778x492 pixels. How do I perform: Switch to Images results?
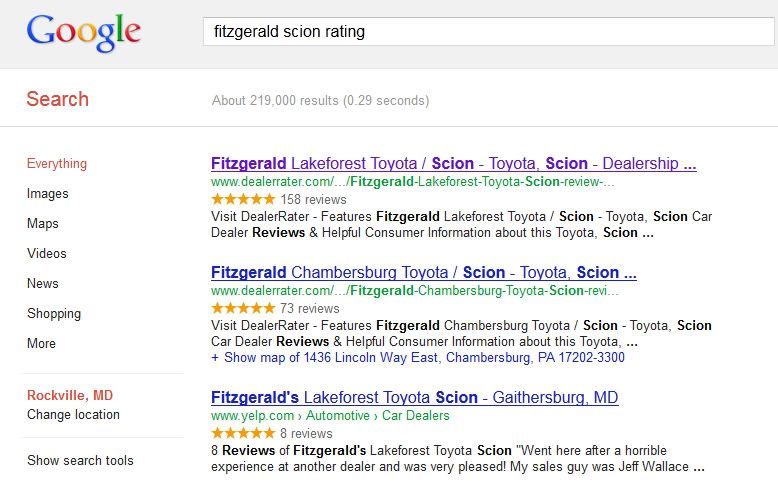(48, 194)
